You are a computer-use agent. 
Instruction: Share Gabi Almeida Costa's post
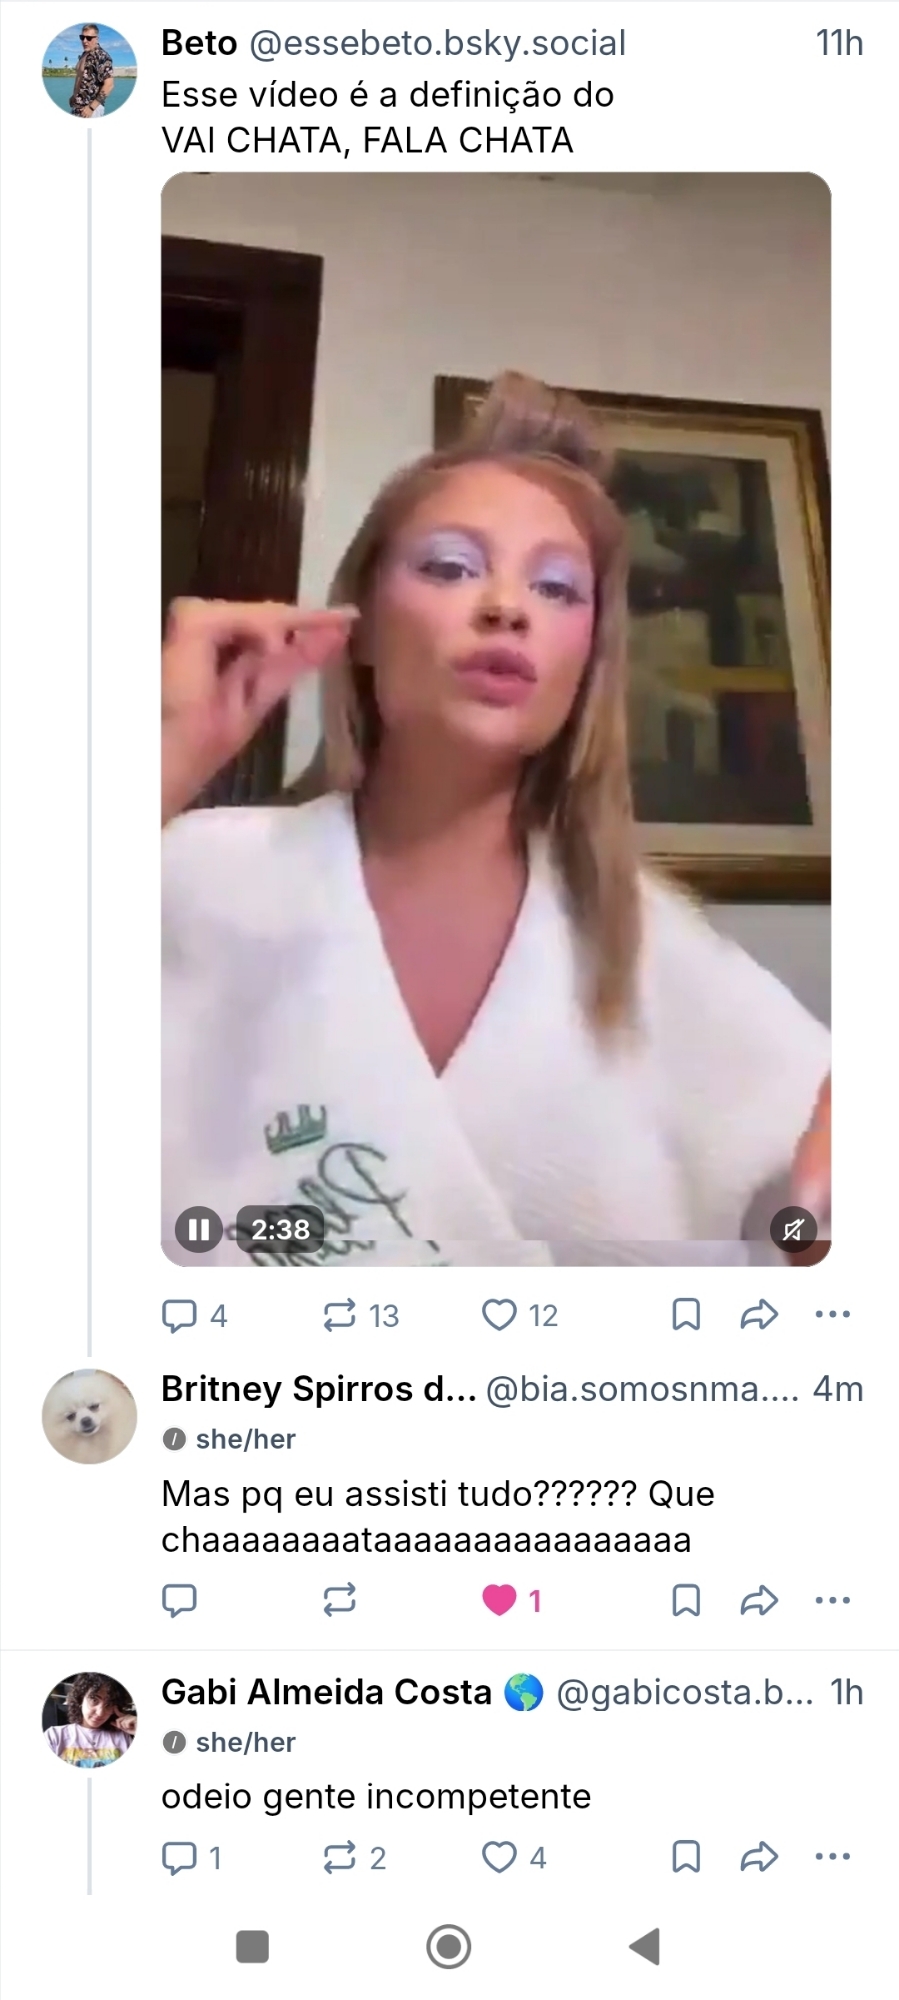(x=759, y=1858)
